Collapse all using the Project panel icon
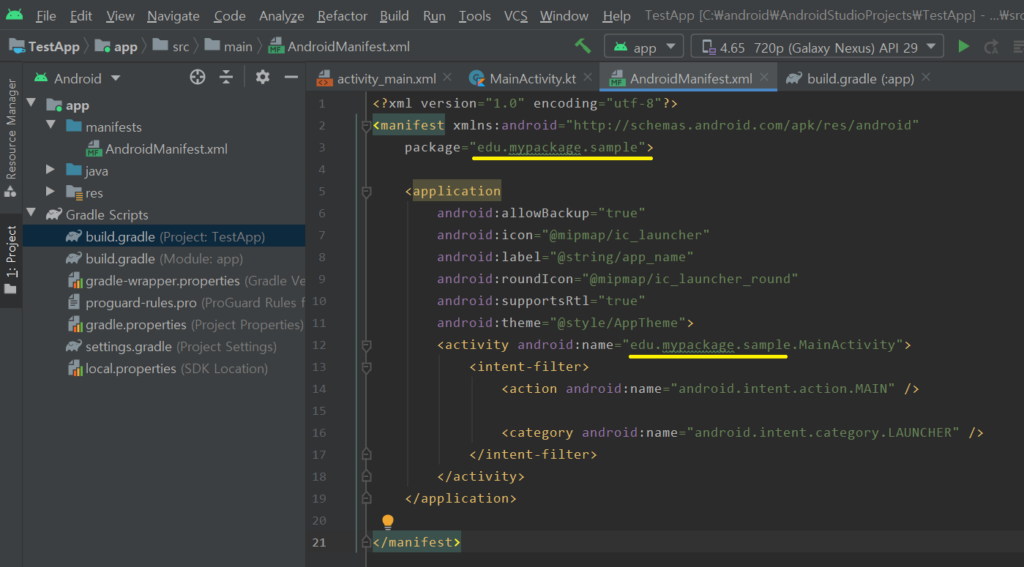 [227, 78]
